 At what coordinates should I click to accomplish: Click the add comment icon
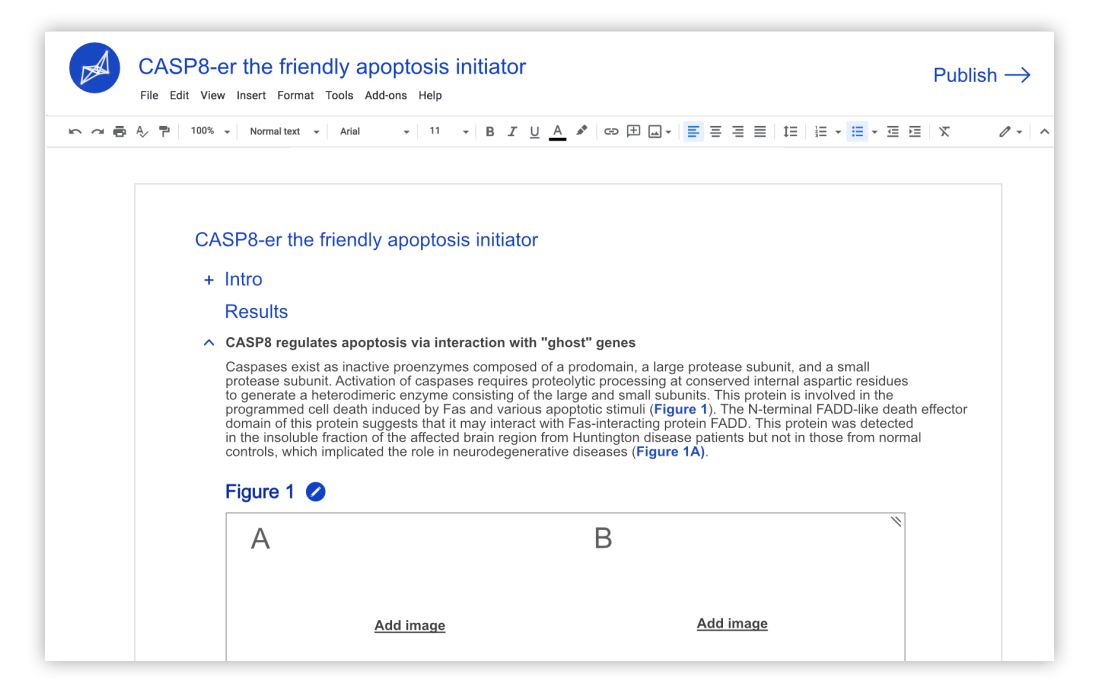[x=633, y=132]
